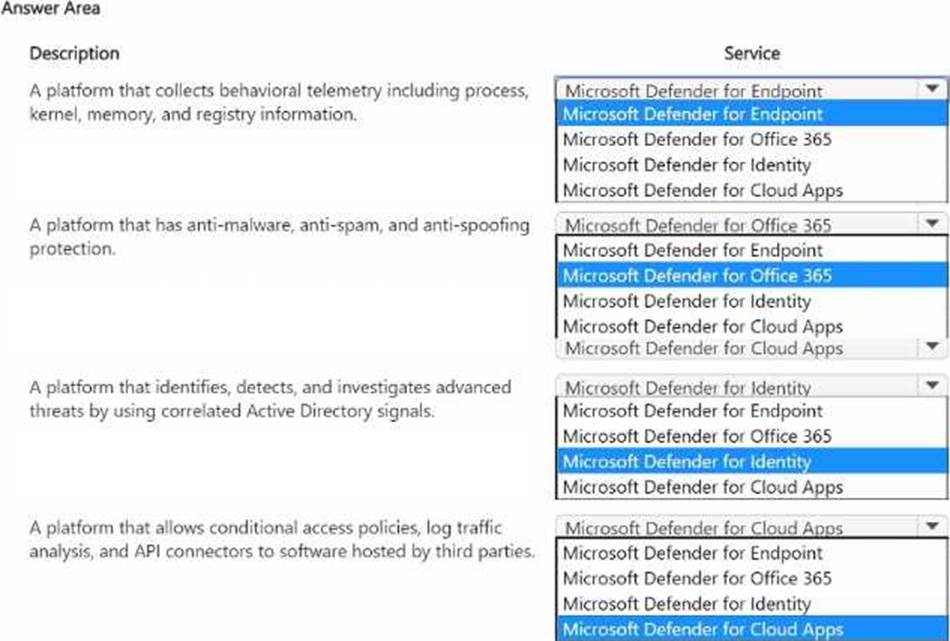Choose Defender for Office 365 in telemetry list
The image size is (950, 641).
[x=696, y=140]
